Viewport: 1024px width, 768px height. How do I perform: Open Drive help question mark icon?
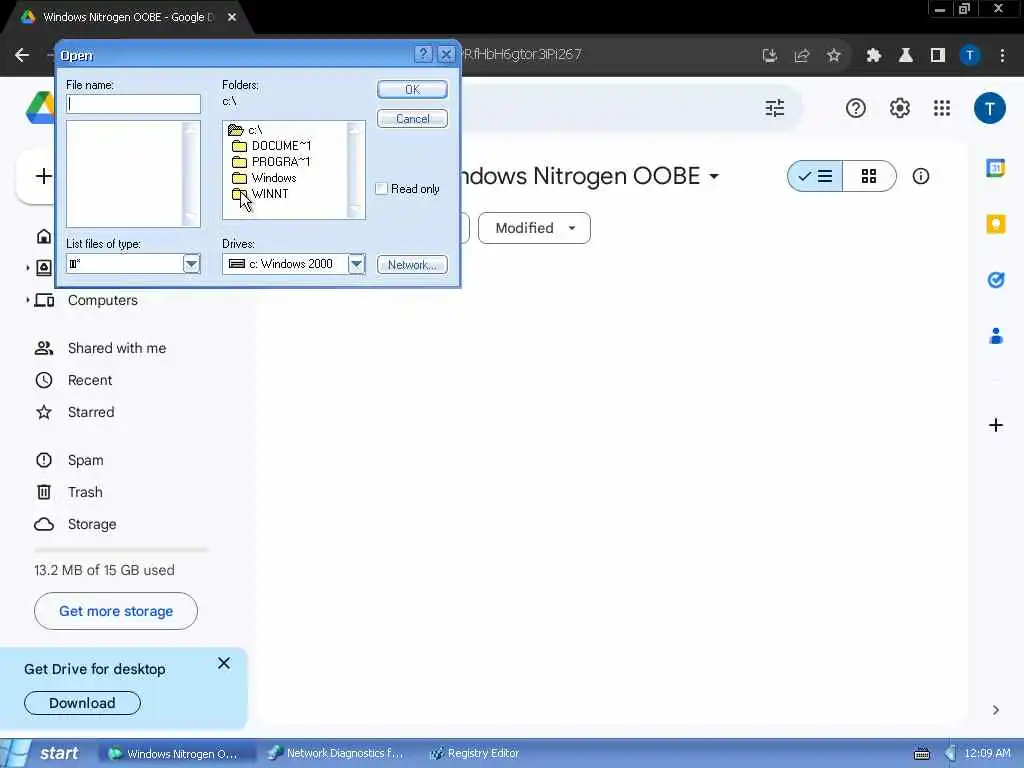tap(856, 108)
